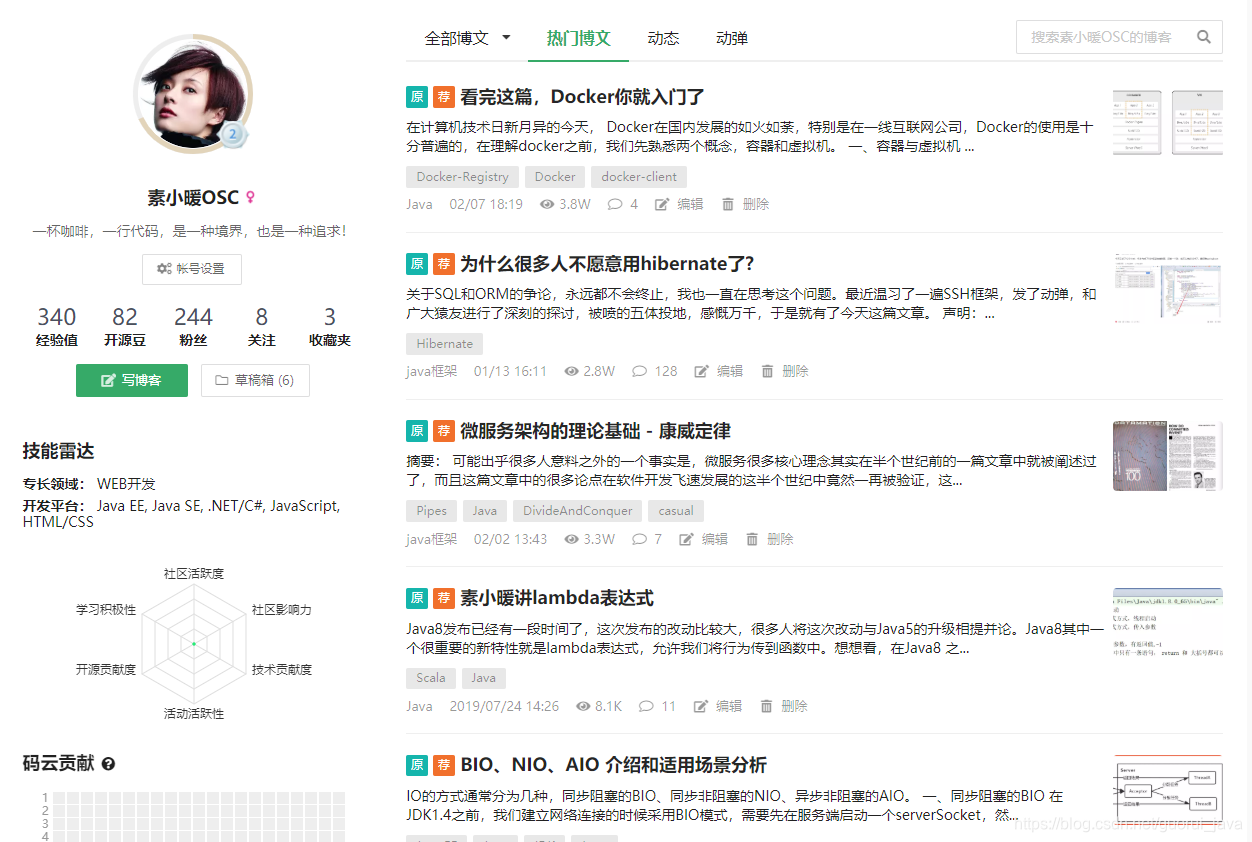Image resolution: width=1252 pixels, height=842 pixels.
Task: Switch to 热门博文 tab
Action: [579, 38]
